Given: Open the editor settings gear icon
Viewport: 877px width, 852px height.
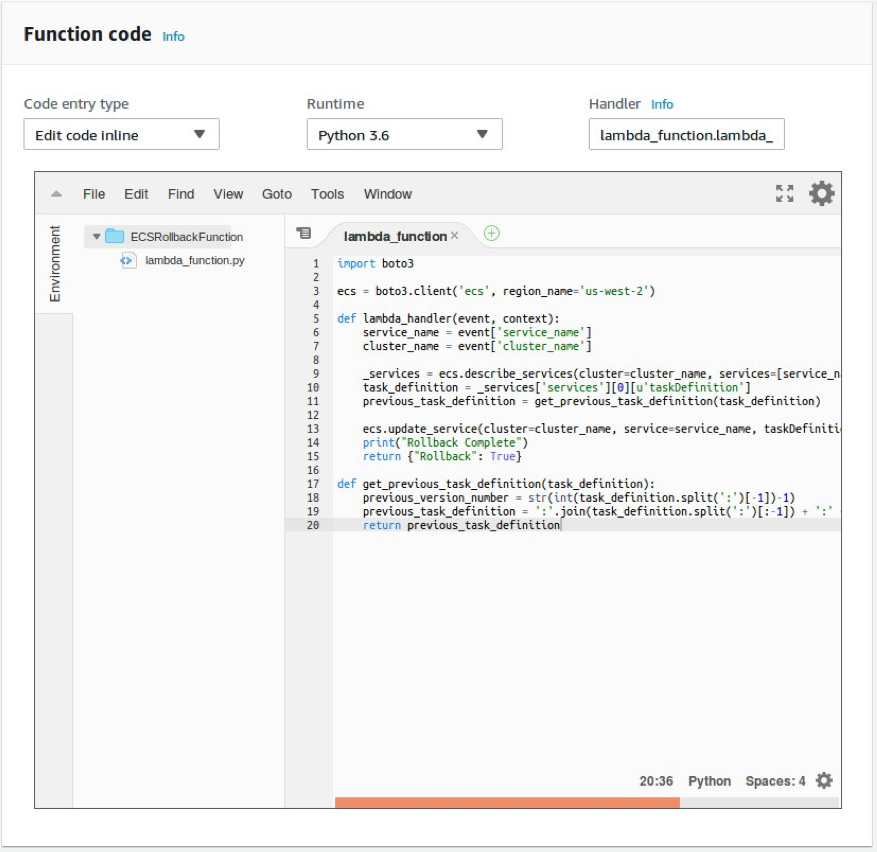Looking at the screenshot, I should [x=822, y=194].
